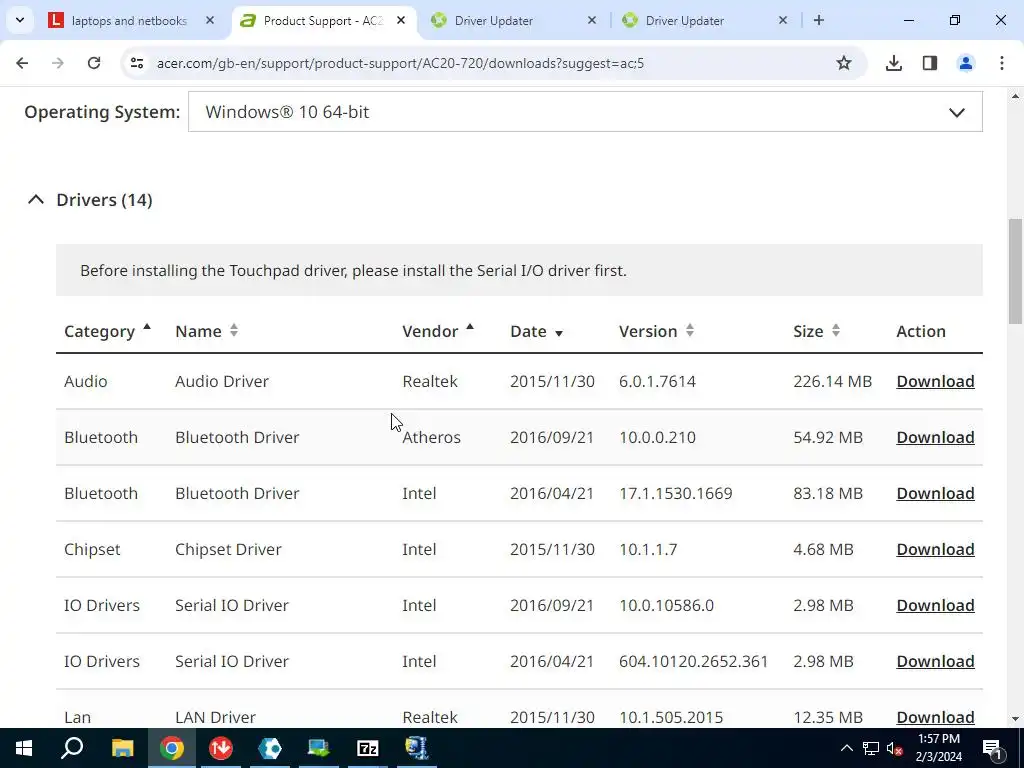
Task: Click the muted volume tray icon
Action: (895, 748)
